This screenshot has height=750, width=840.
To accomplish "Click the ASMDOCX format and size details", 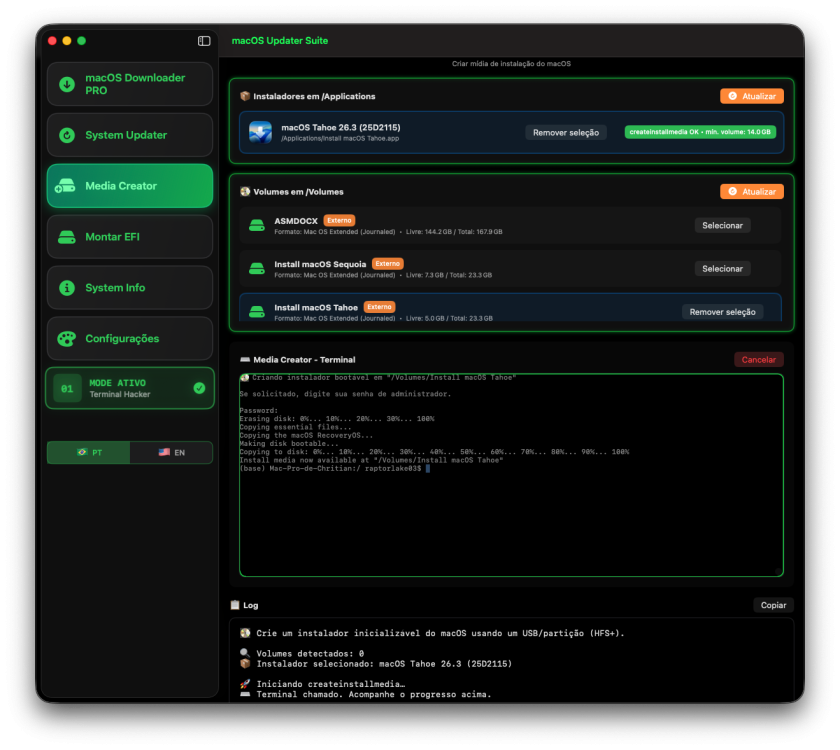I will (x=388, y=232).
